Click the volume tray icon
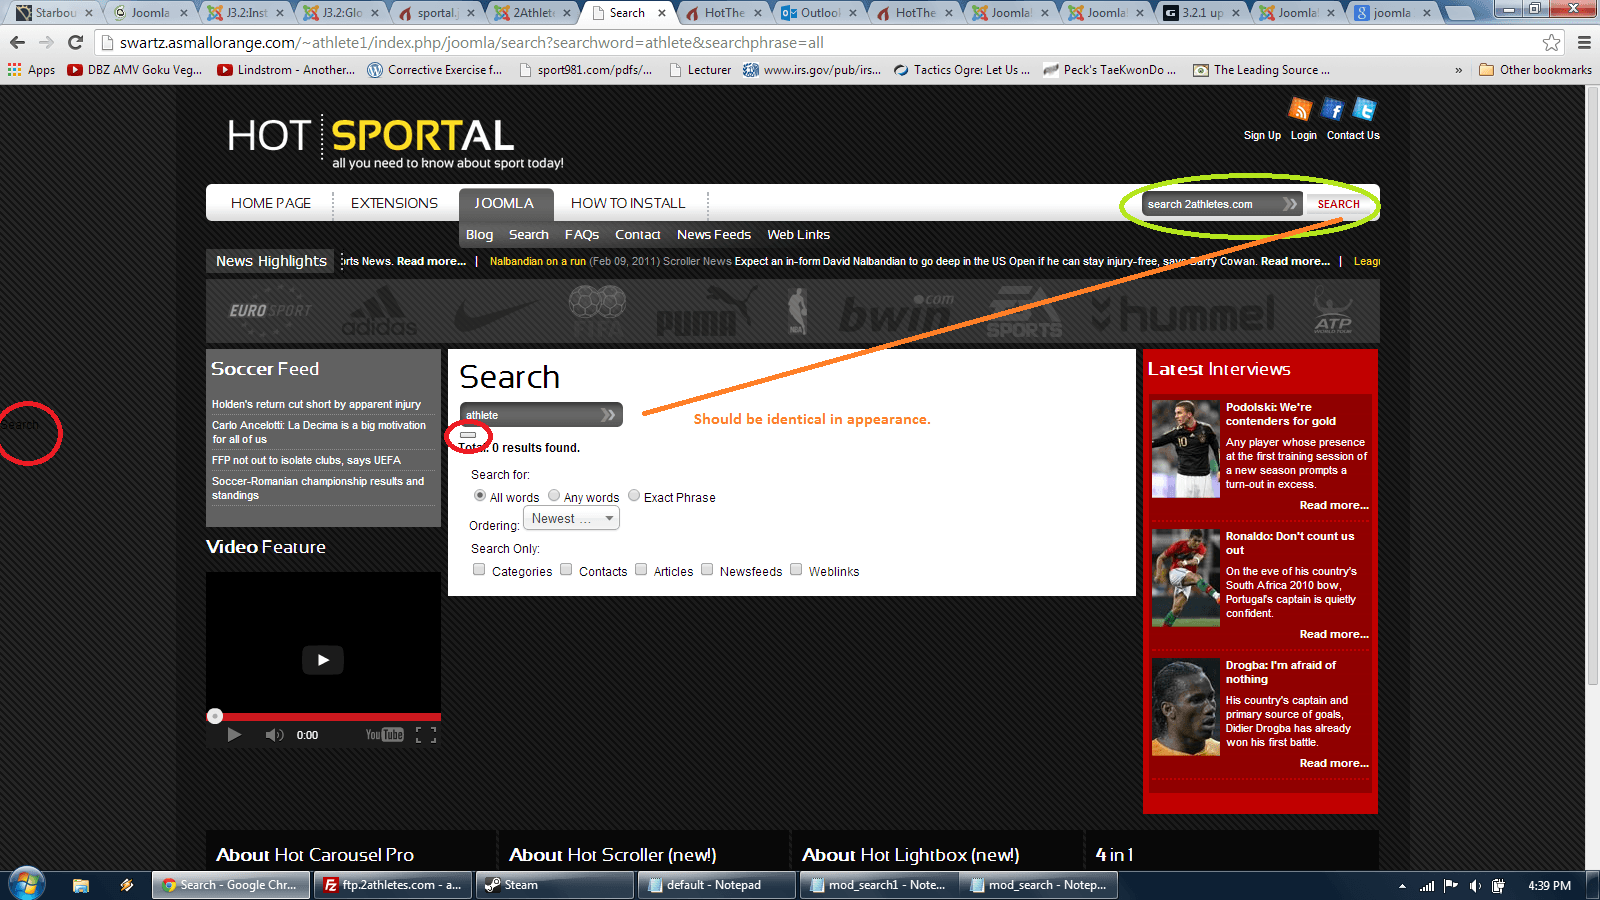Viewport: 1600px width, 900px height. (x=1475, y=886)
